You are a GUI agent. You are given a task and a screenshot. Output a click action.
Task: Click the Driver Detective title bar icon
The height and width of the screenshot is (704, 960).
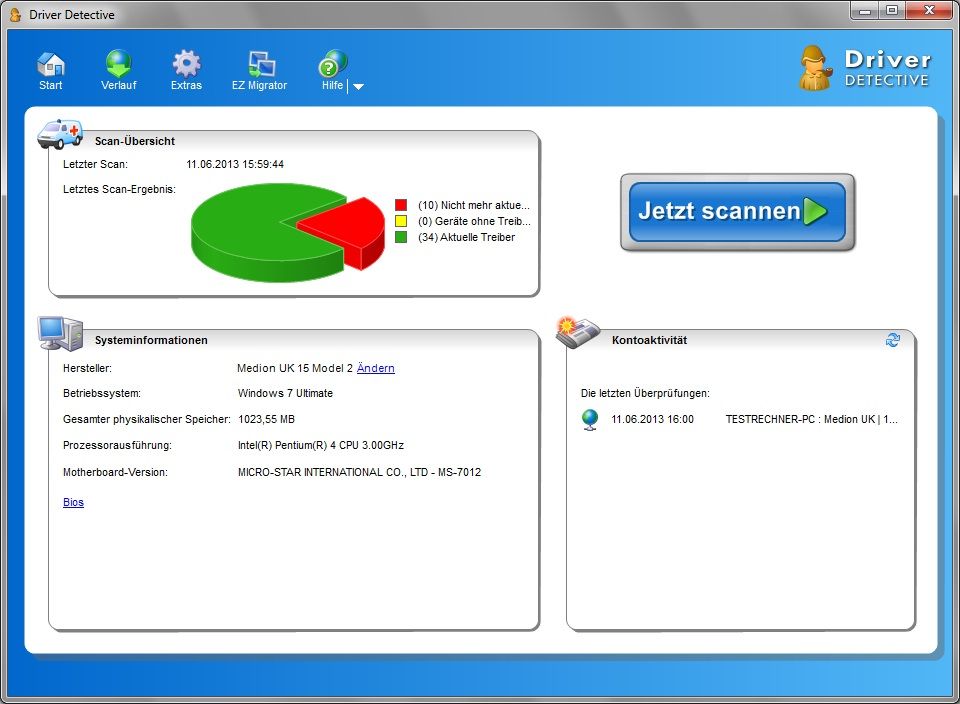click(x=15, y=14)
